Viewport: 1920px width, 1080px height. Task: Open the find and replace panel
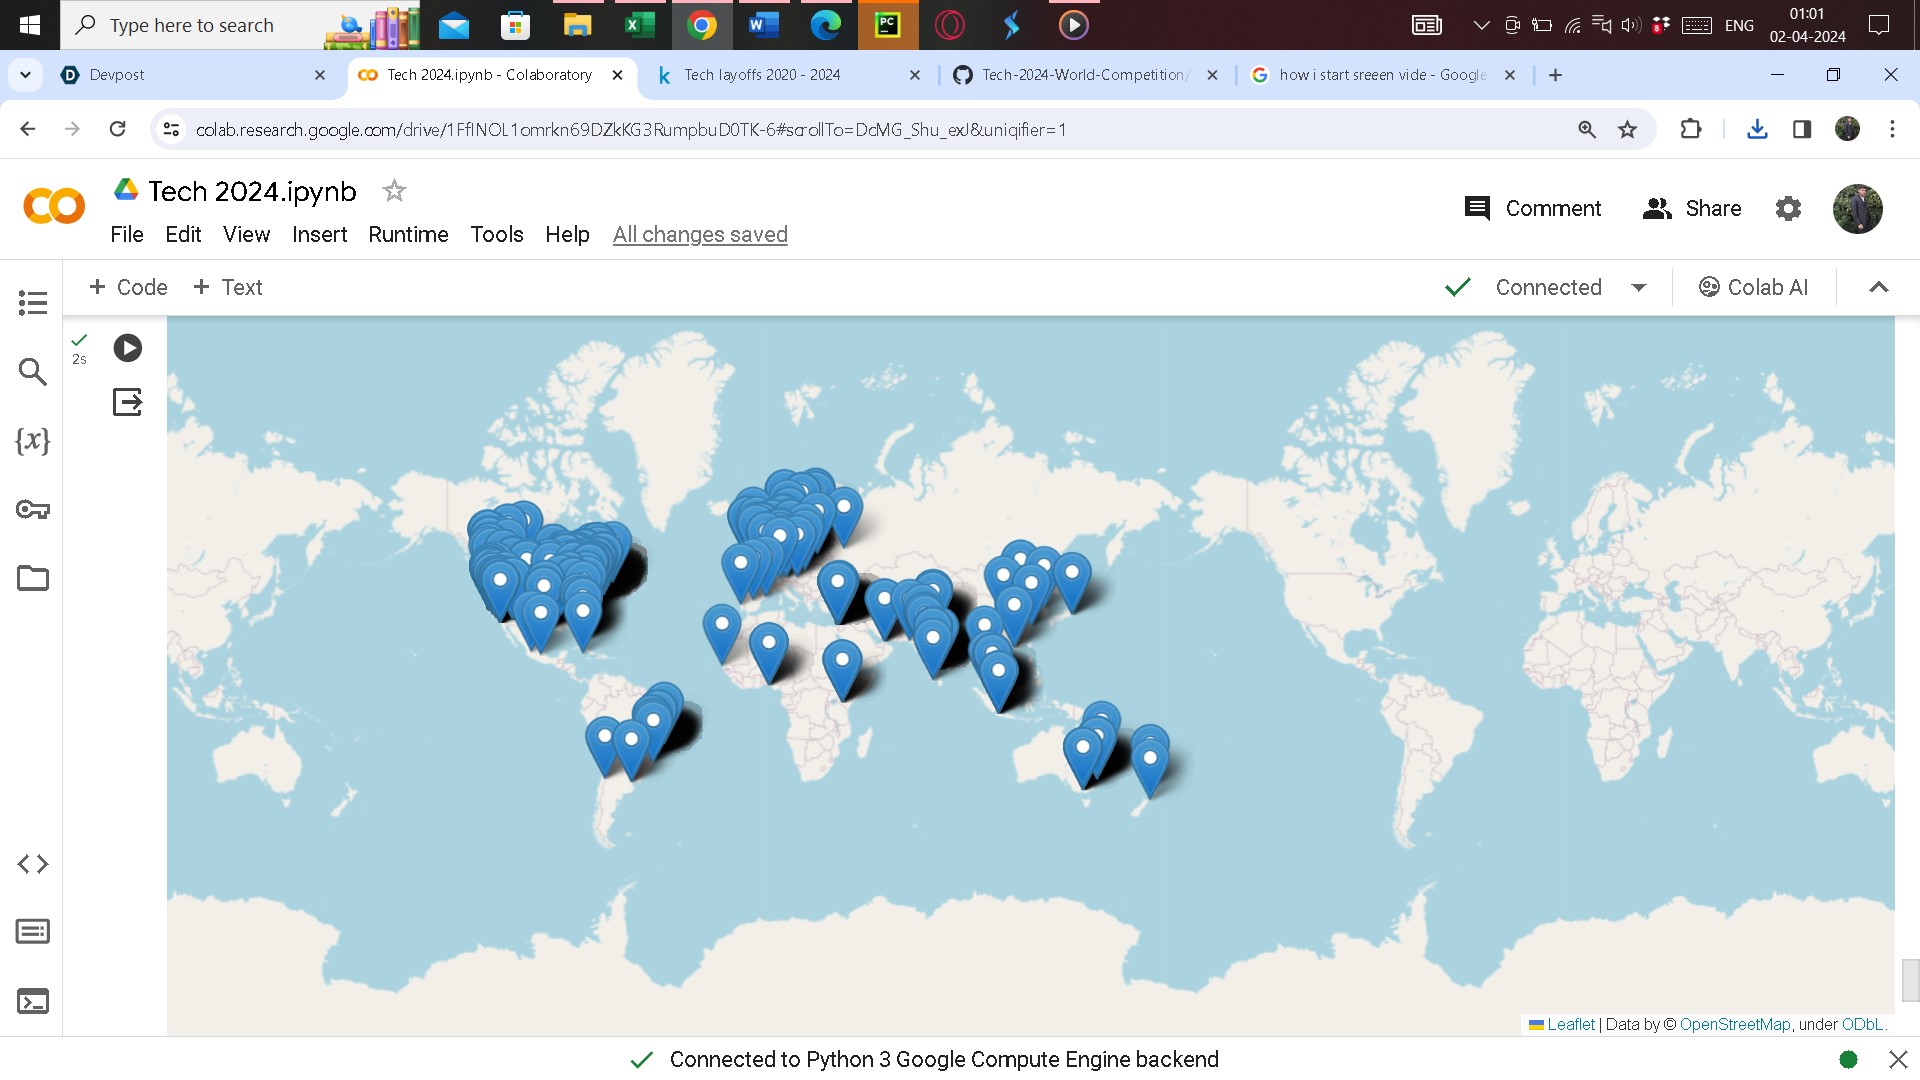pyautogui.click(x=32, y=372)
